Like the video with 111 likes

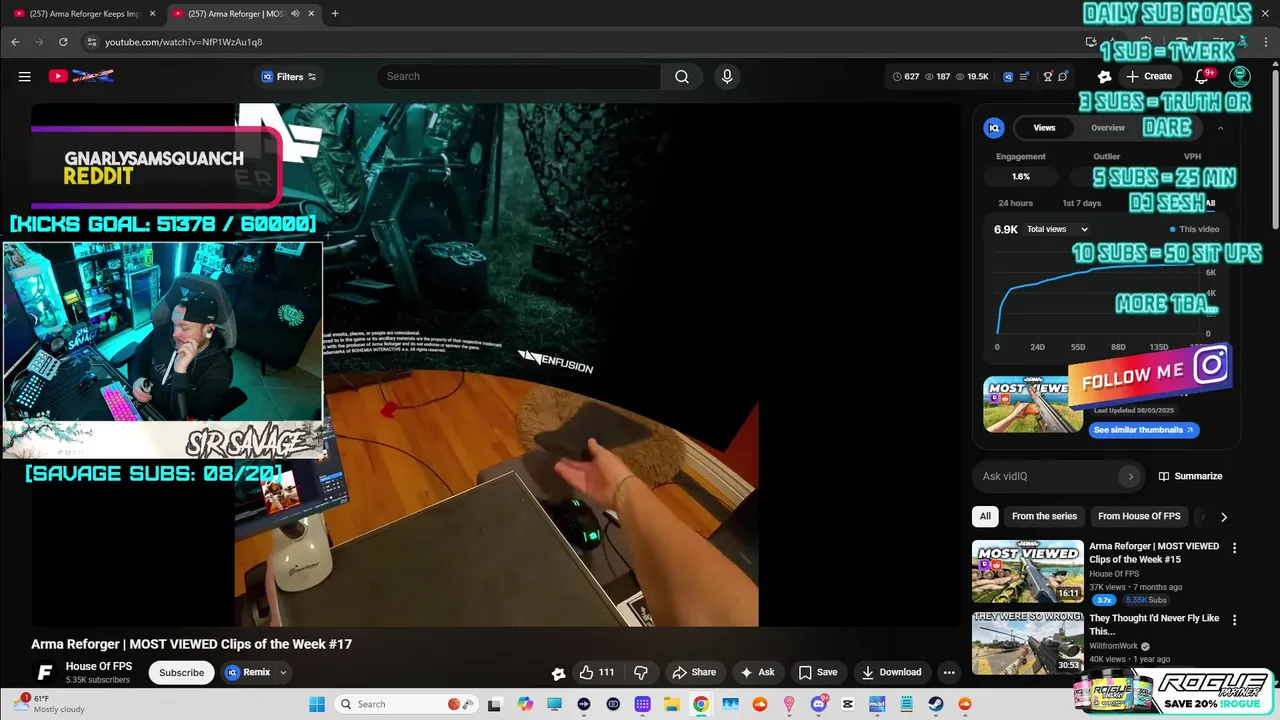point(598,672)
